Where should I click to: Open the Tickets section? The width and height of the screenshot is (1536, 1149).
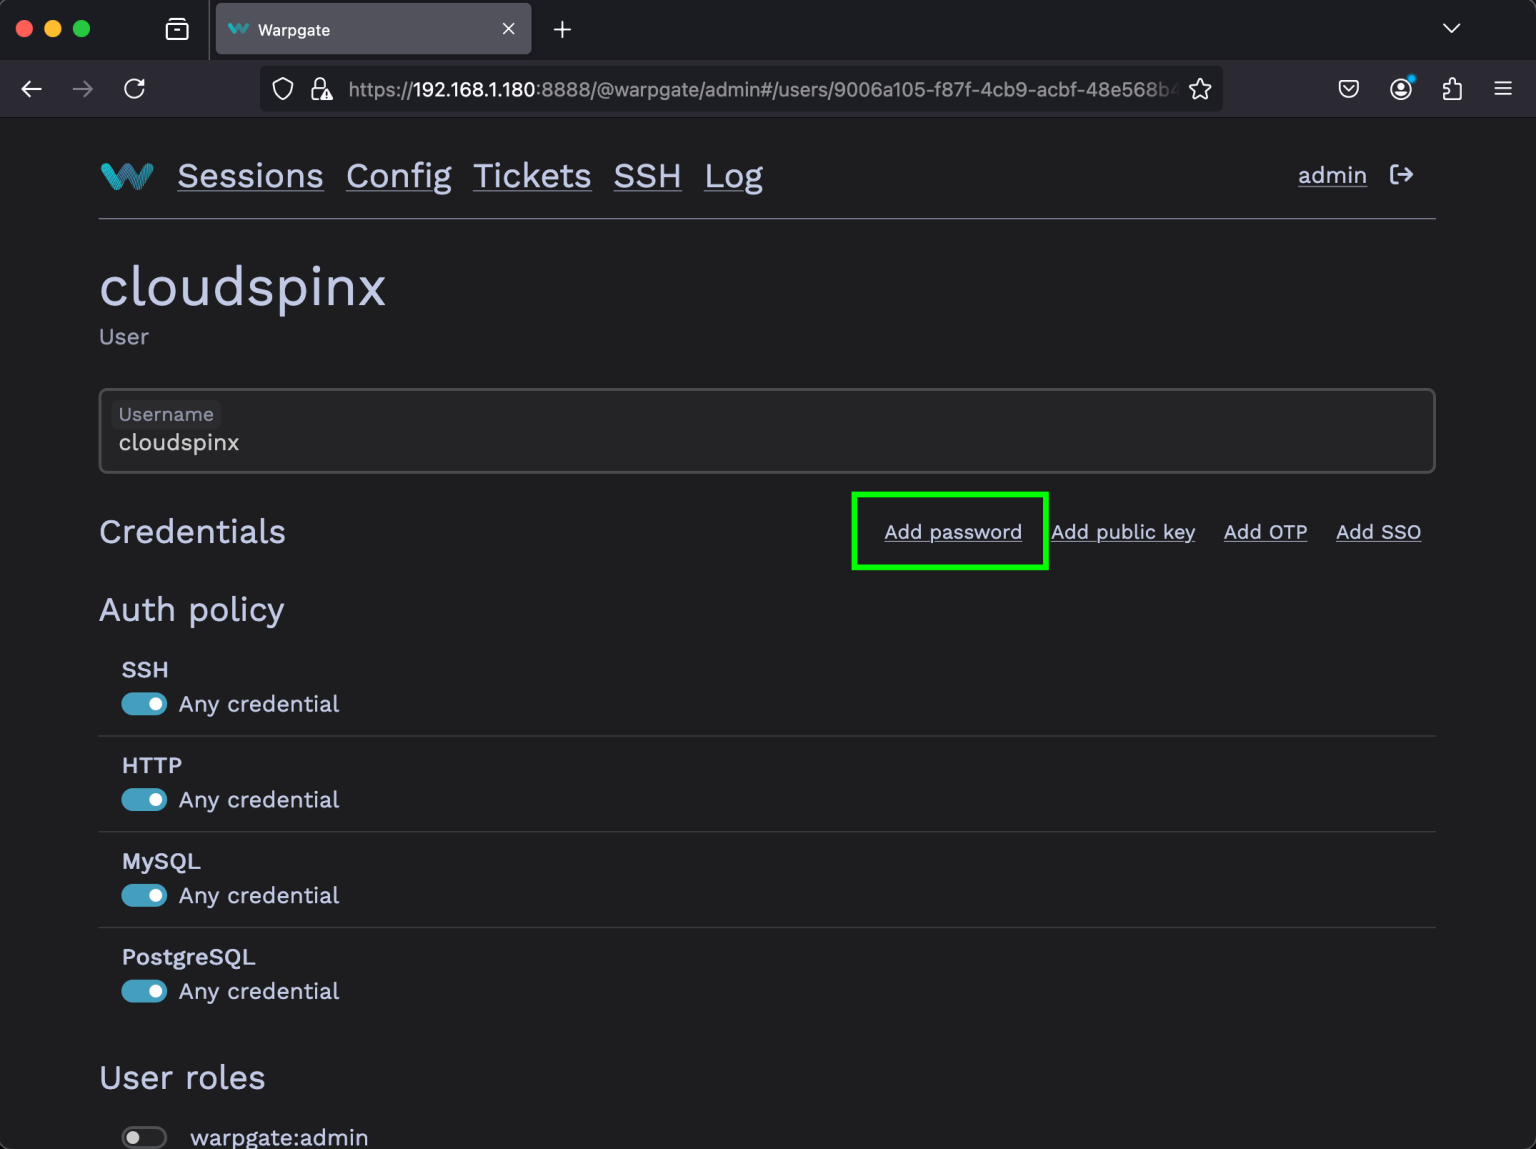pyautogui.click(x=532, y=176)
